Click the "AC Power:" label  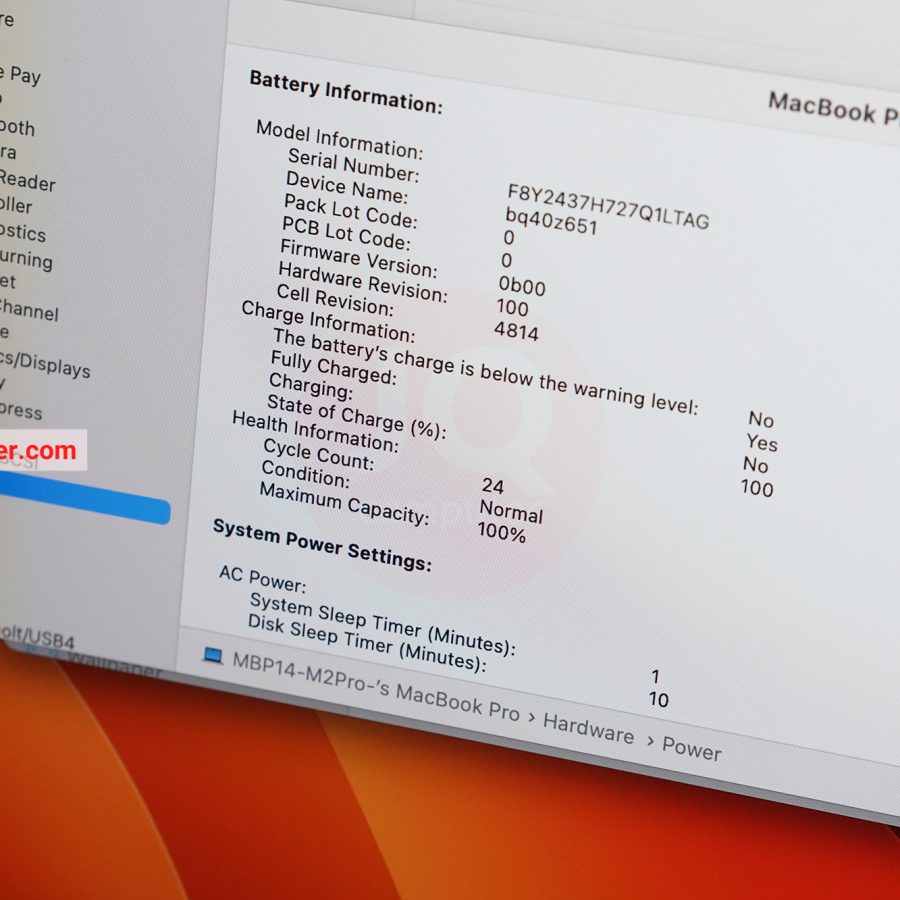[262, 579]
